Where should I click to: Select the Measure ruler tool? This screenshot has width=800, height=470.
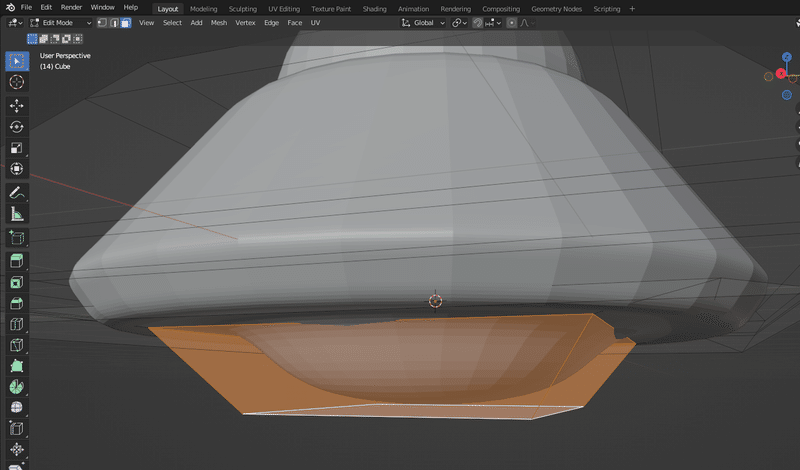coord(17,214)
